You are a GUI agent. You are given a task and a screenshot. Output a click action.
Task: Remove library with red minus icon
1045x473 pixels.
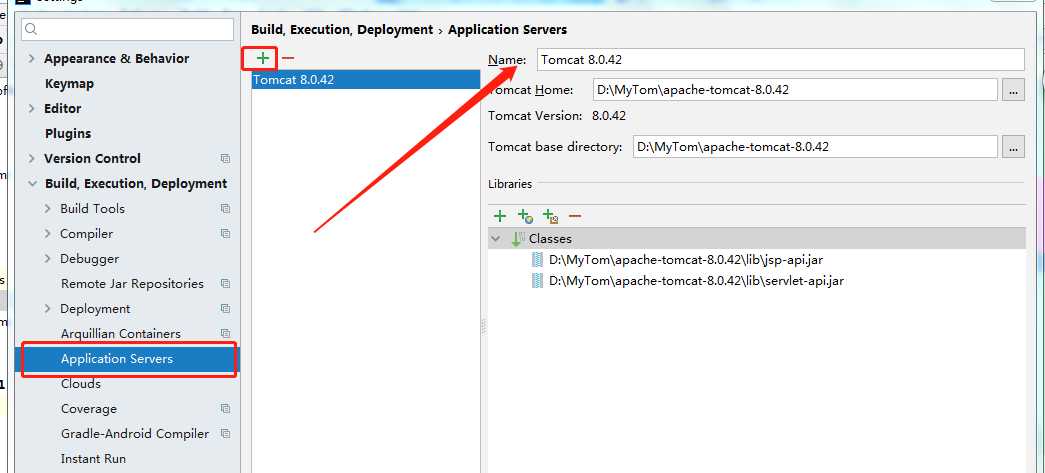pyautogui.click(x=575, y=216)
